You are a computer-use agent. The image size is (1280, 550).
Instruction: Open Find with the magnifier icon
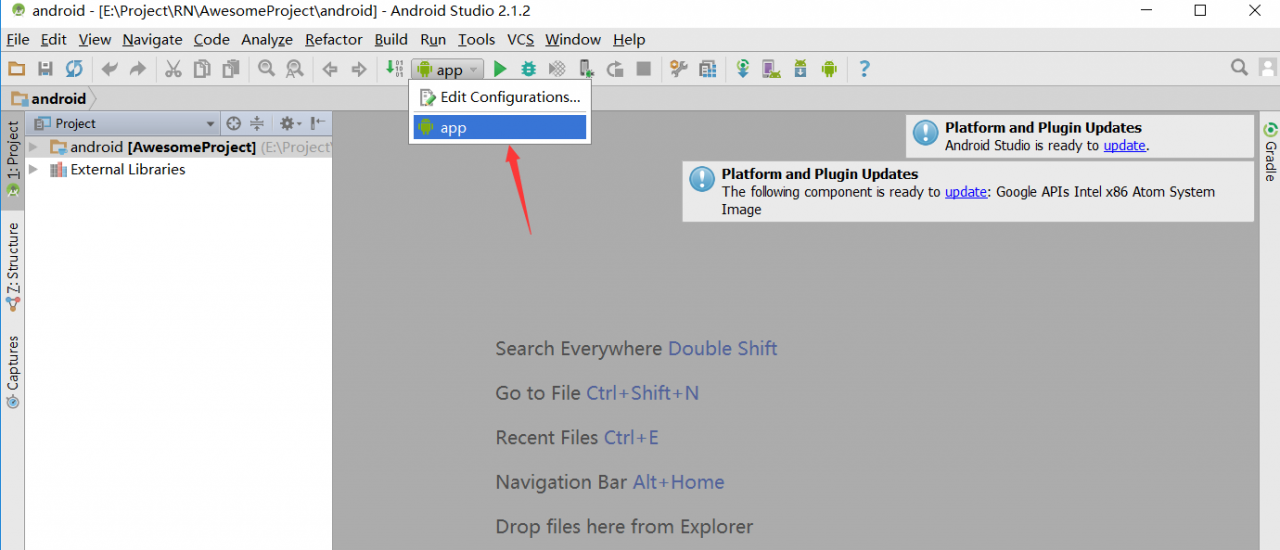point(266,69)
